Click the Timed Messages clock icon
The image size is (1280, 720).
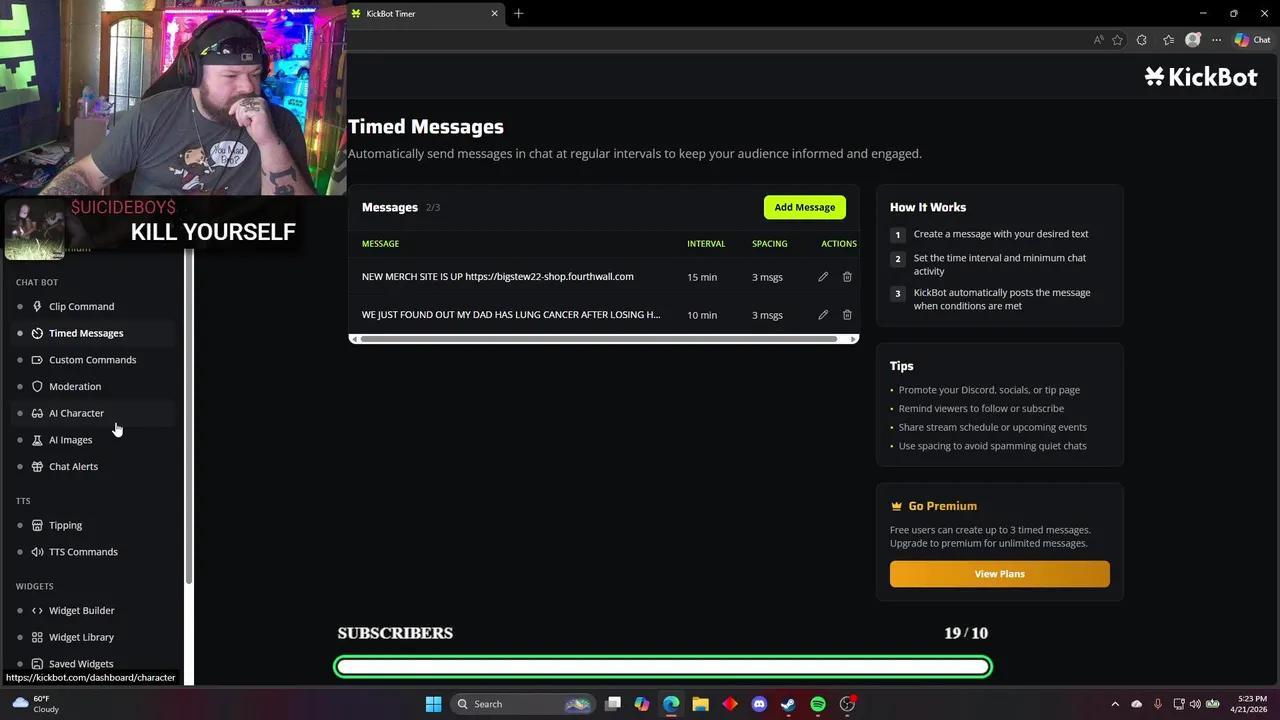[x=37, y=333]
